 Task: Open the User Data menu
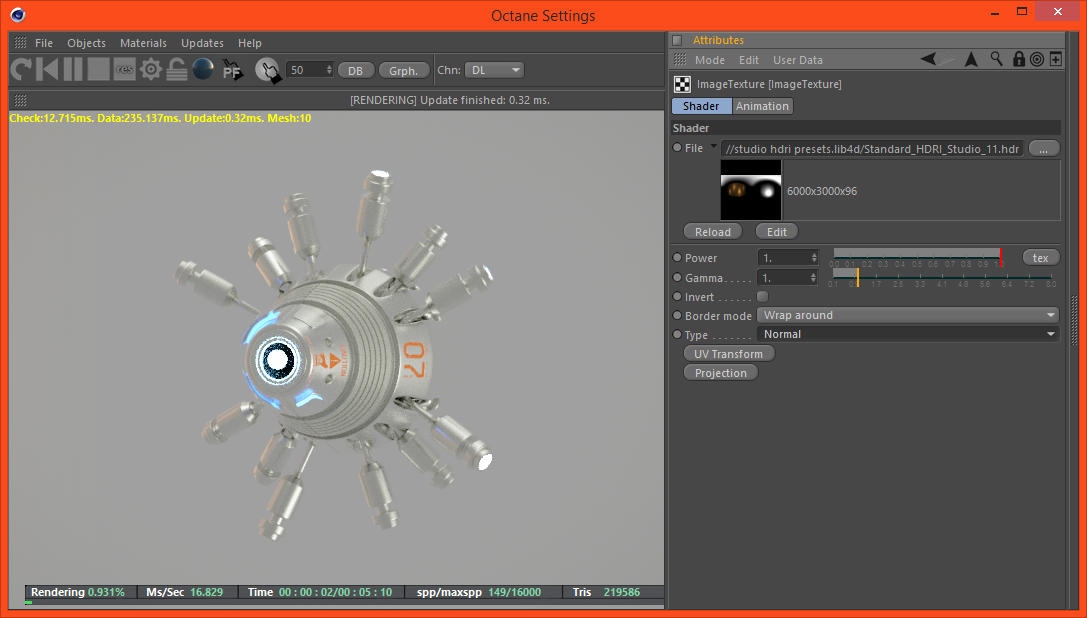(797, 60)
